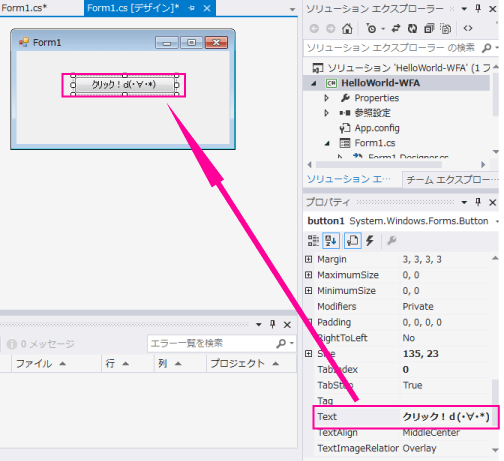Close the Form1.cs [デザイン] tab
The image size is (504, 461).
coord(207,8)
